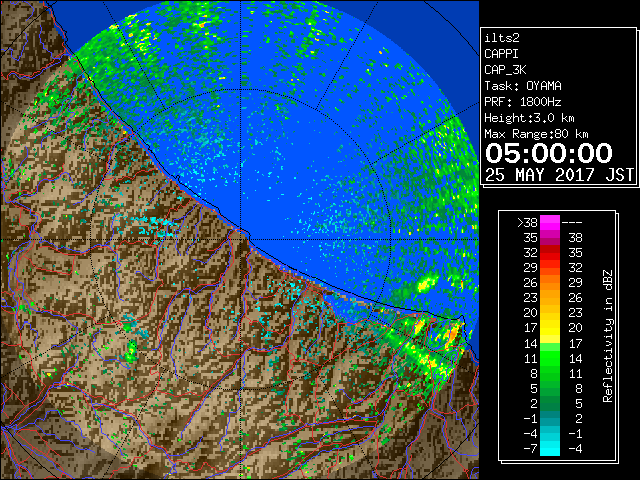640x480 pixels.
Task: Click the "---" legend label
Action: tap(572, 223)
